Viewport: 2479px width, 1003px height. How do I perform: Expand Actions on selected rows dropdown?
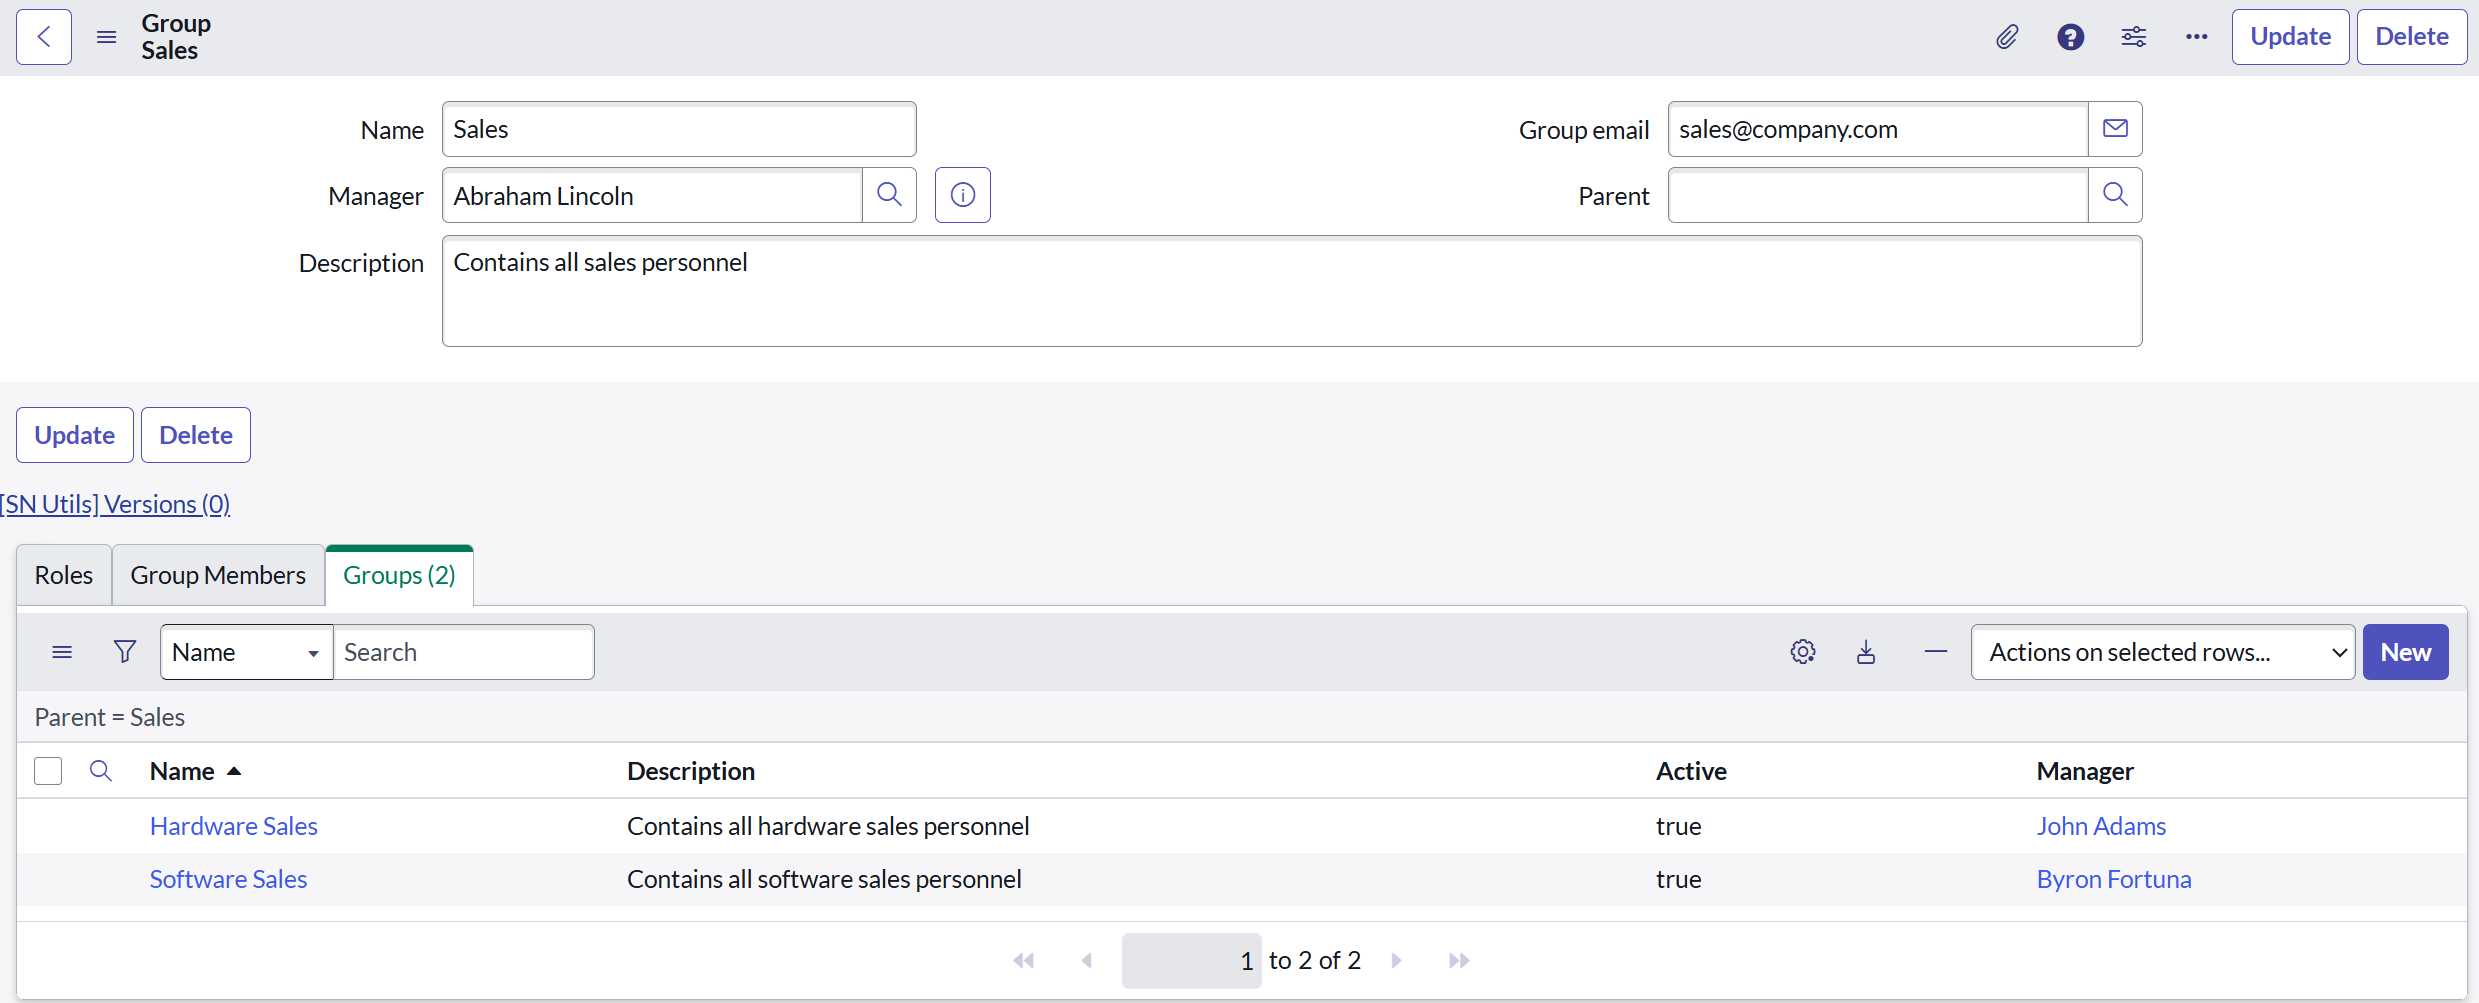[2162, 652]
